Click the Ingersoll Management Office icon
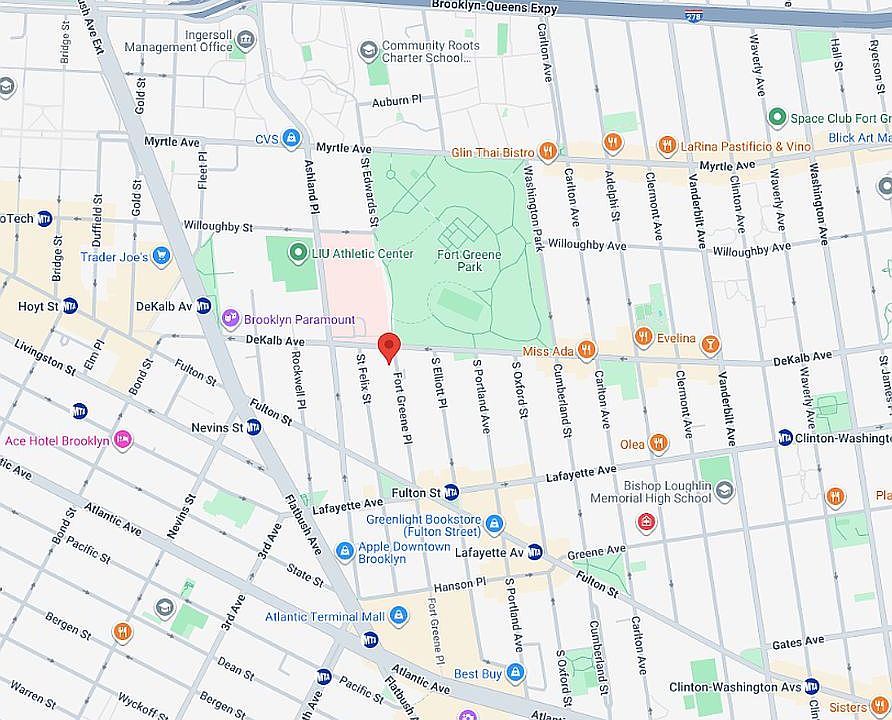The width and height of the screenshot is (892, 720). point(246,40)
